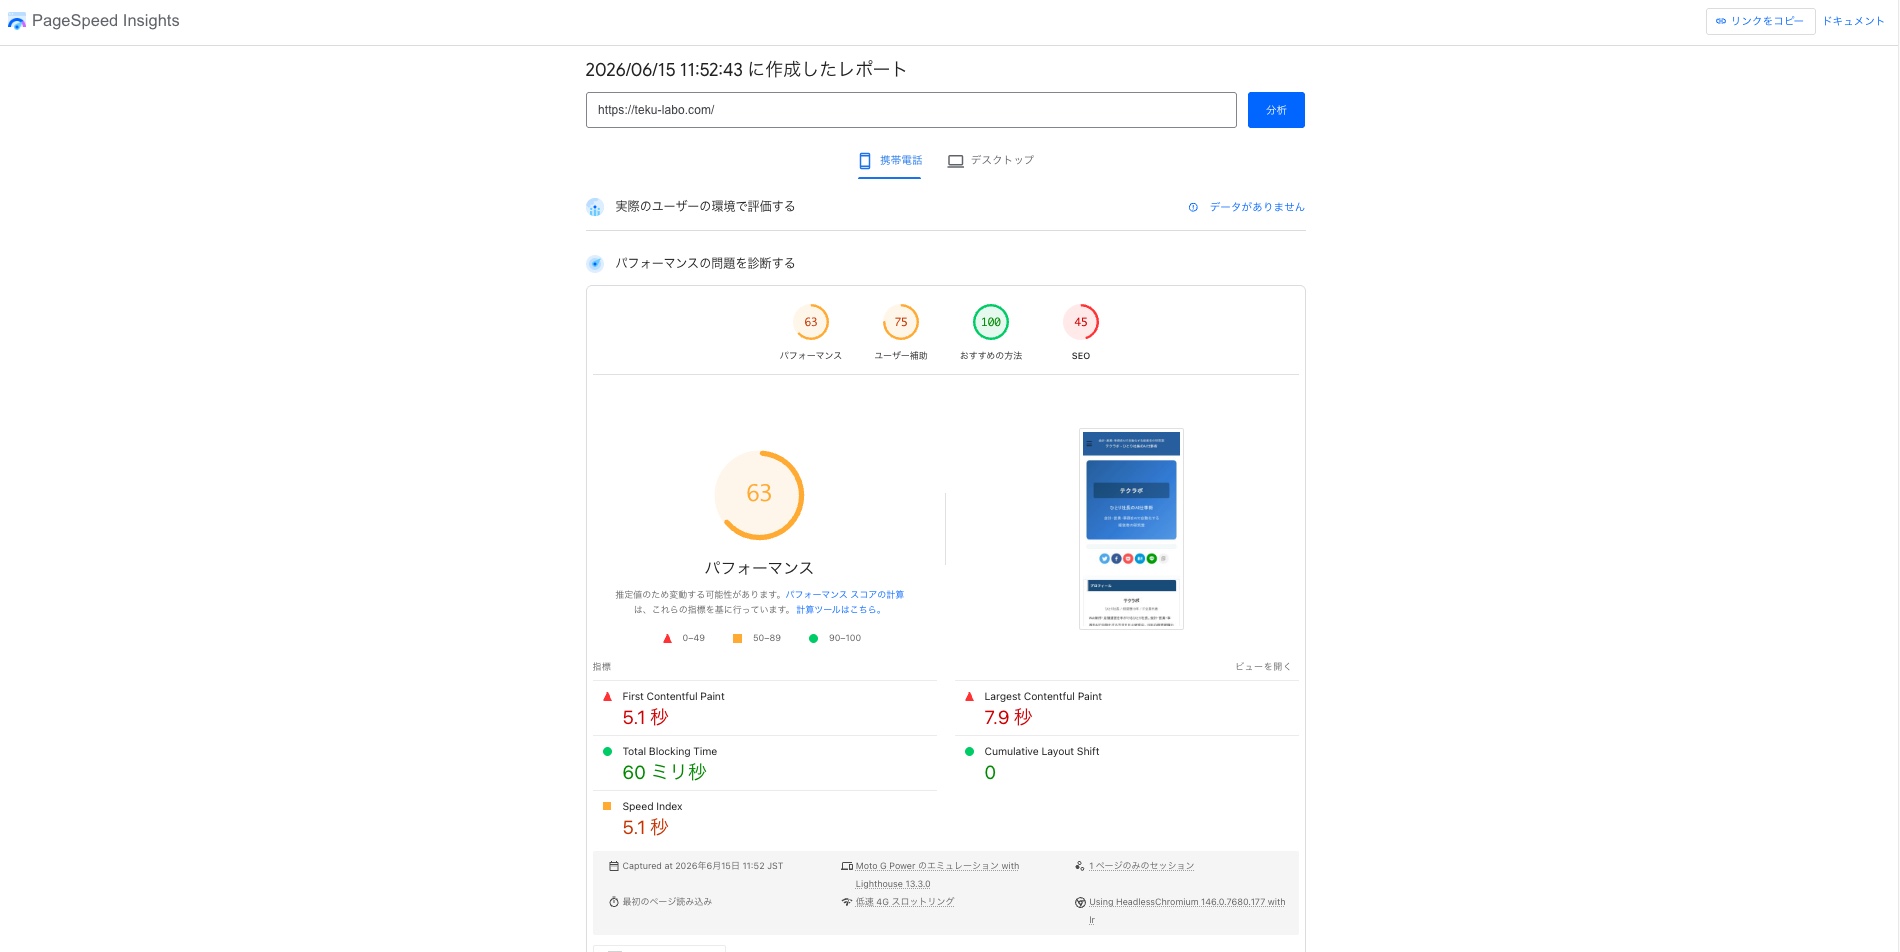Open the SEO category label
The image size is (1900, 952).
[x=1081, y=356]
